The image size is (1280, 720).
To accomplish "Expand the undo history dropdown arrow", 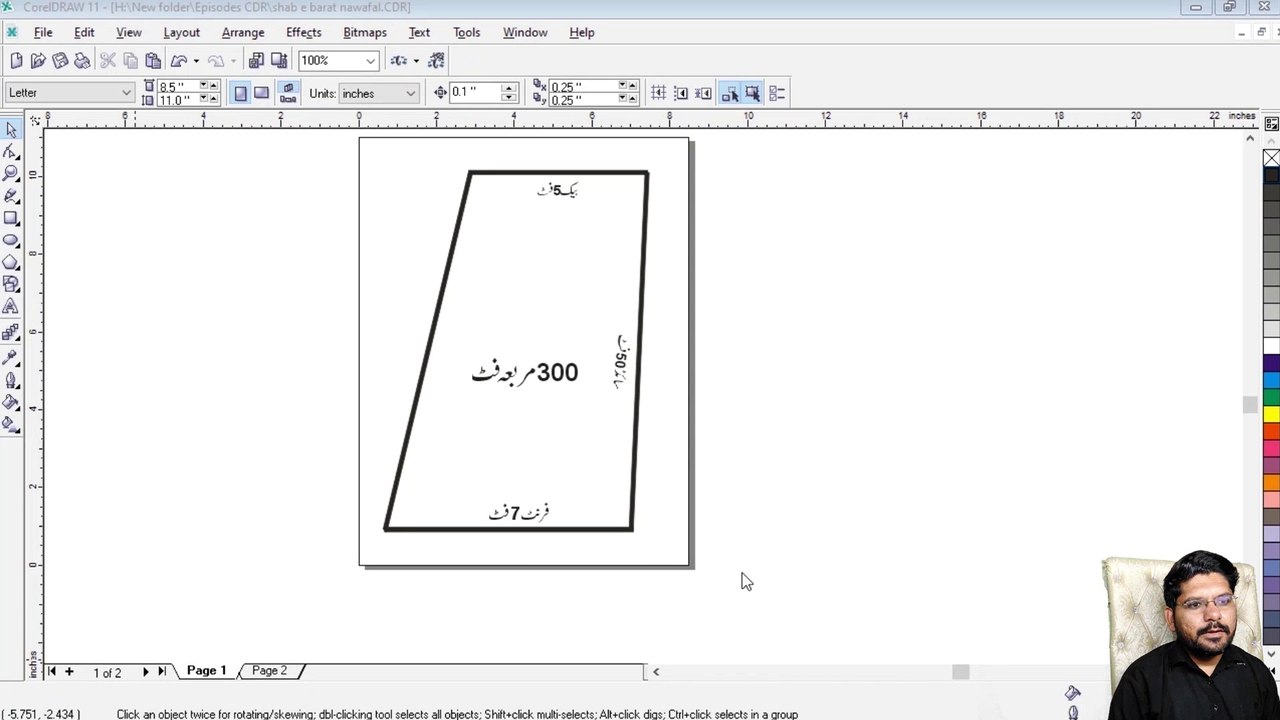I will pos(196,61).
